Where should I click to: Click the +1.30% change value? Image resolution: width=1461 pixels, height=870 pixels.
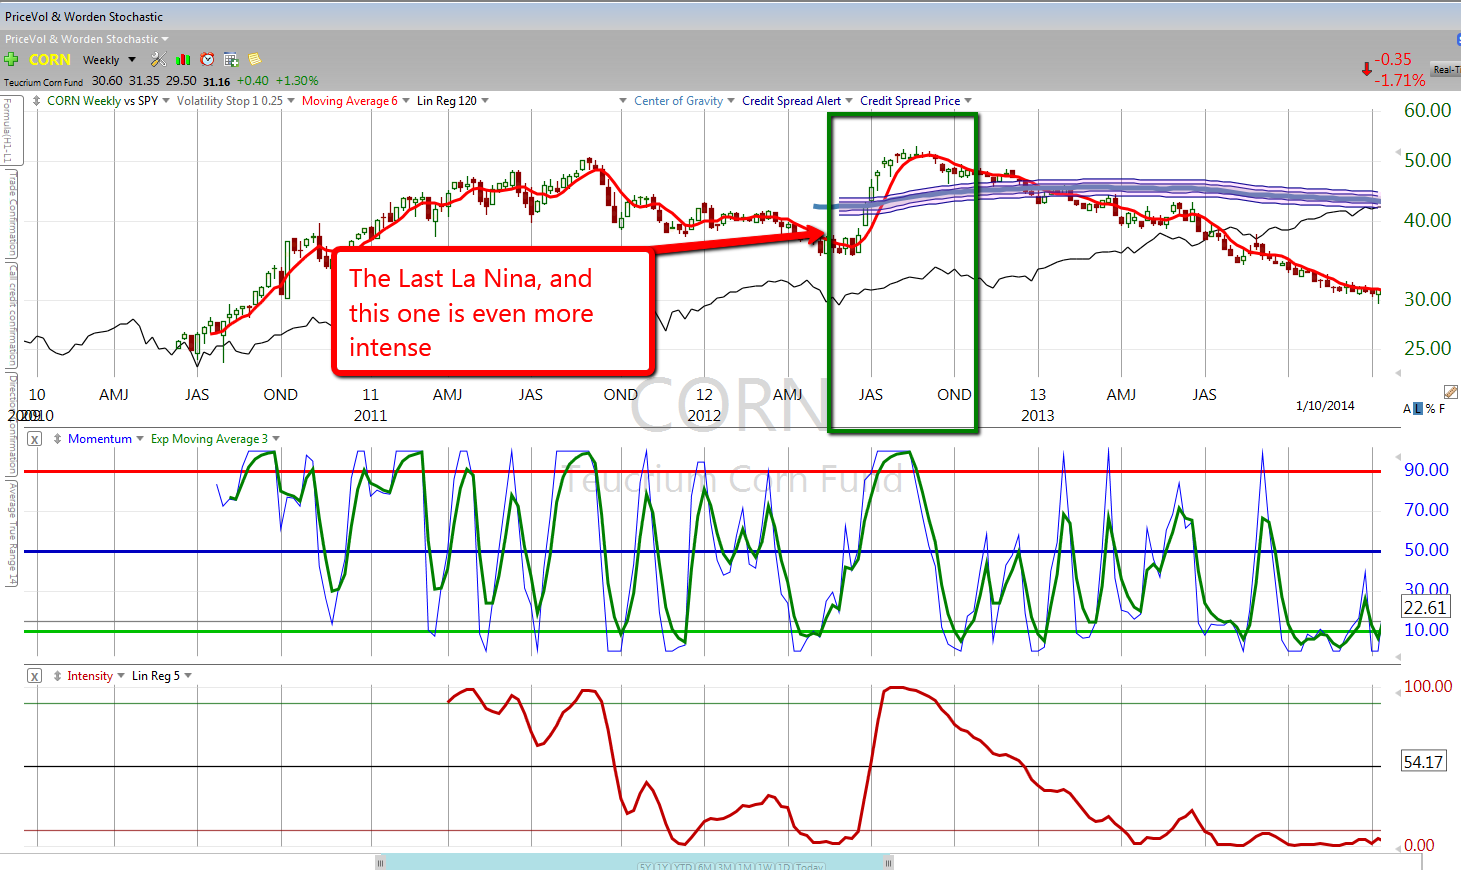(x=297, y=81)
